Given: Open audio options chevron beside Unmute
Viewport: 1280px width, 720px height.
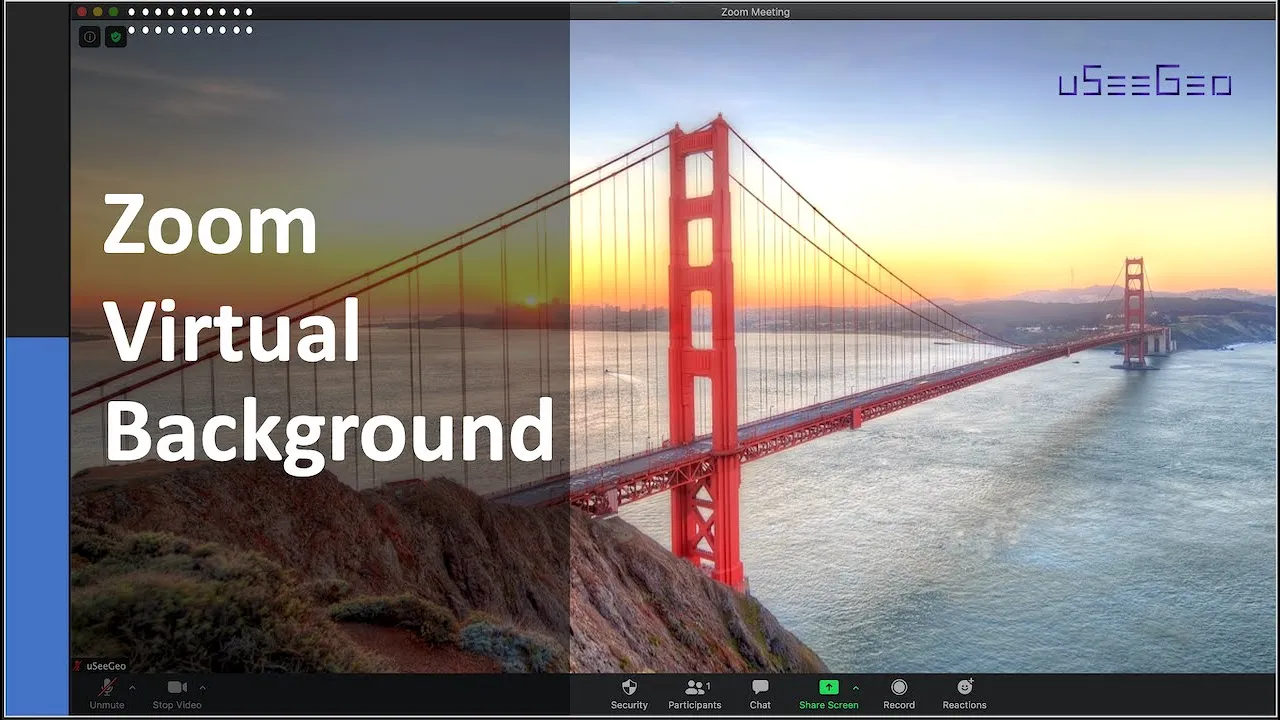Looking at the screenshot, I should [133, 688].
